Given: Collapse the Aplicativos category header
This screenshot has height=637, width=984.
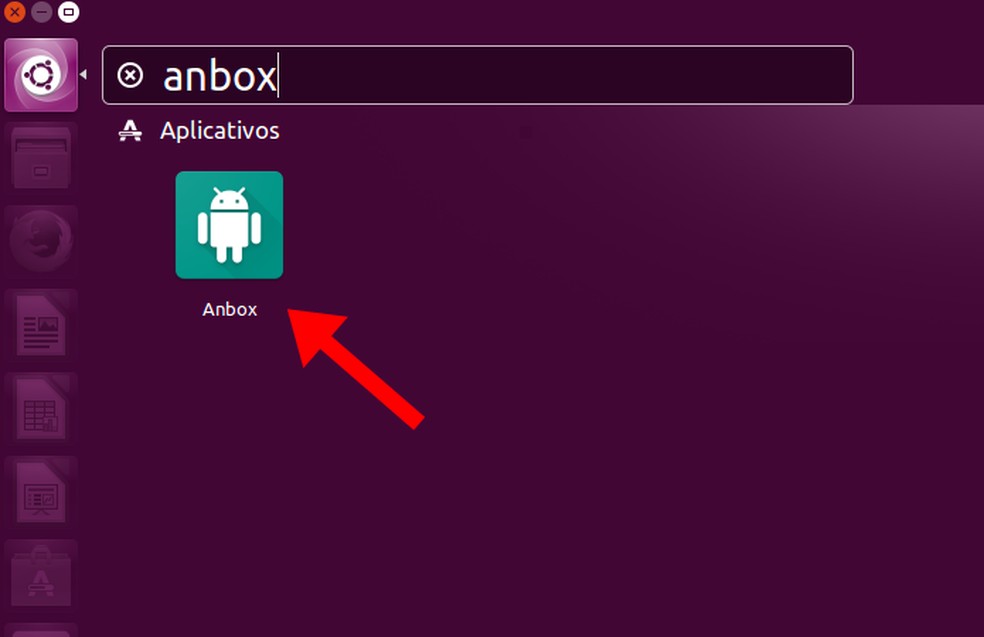Looking at the screenshot, I should (219, 131).
